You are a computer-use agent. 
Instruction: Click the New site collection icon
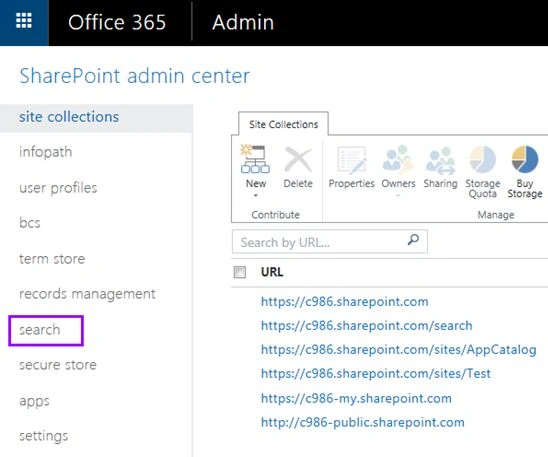tap(255, 159)
